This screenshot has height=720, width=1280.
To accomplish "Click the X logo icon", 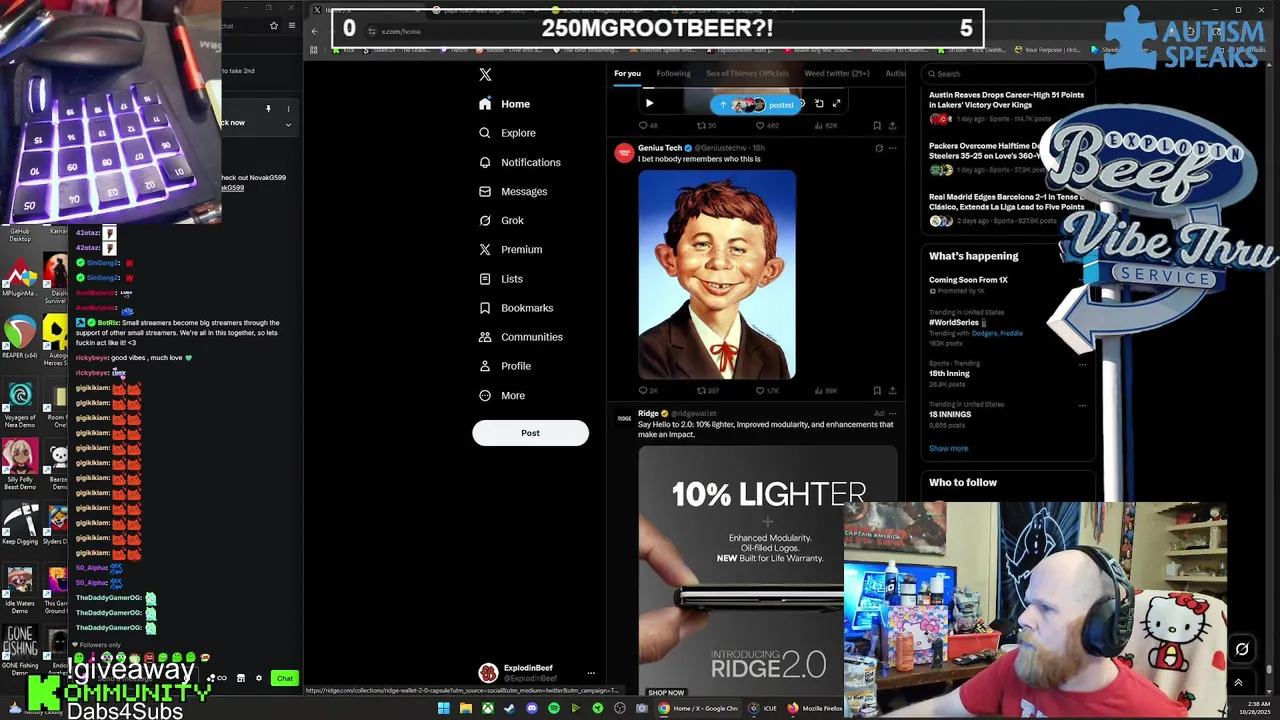I will pyautogui.click(x=485, y=74).
